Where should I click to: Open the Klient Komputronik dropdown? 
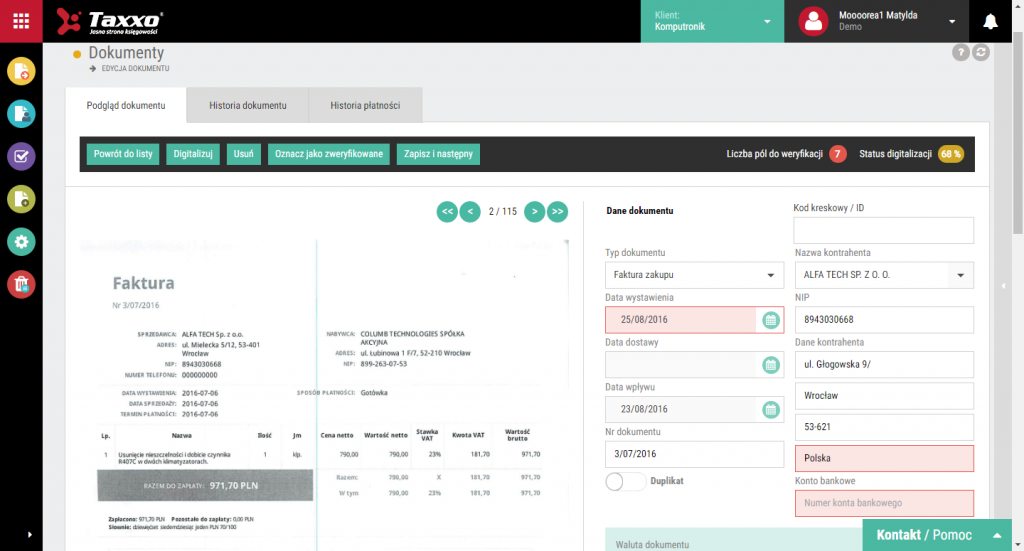[x=712, y=22]
